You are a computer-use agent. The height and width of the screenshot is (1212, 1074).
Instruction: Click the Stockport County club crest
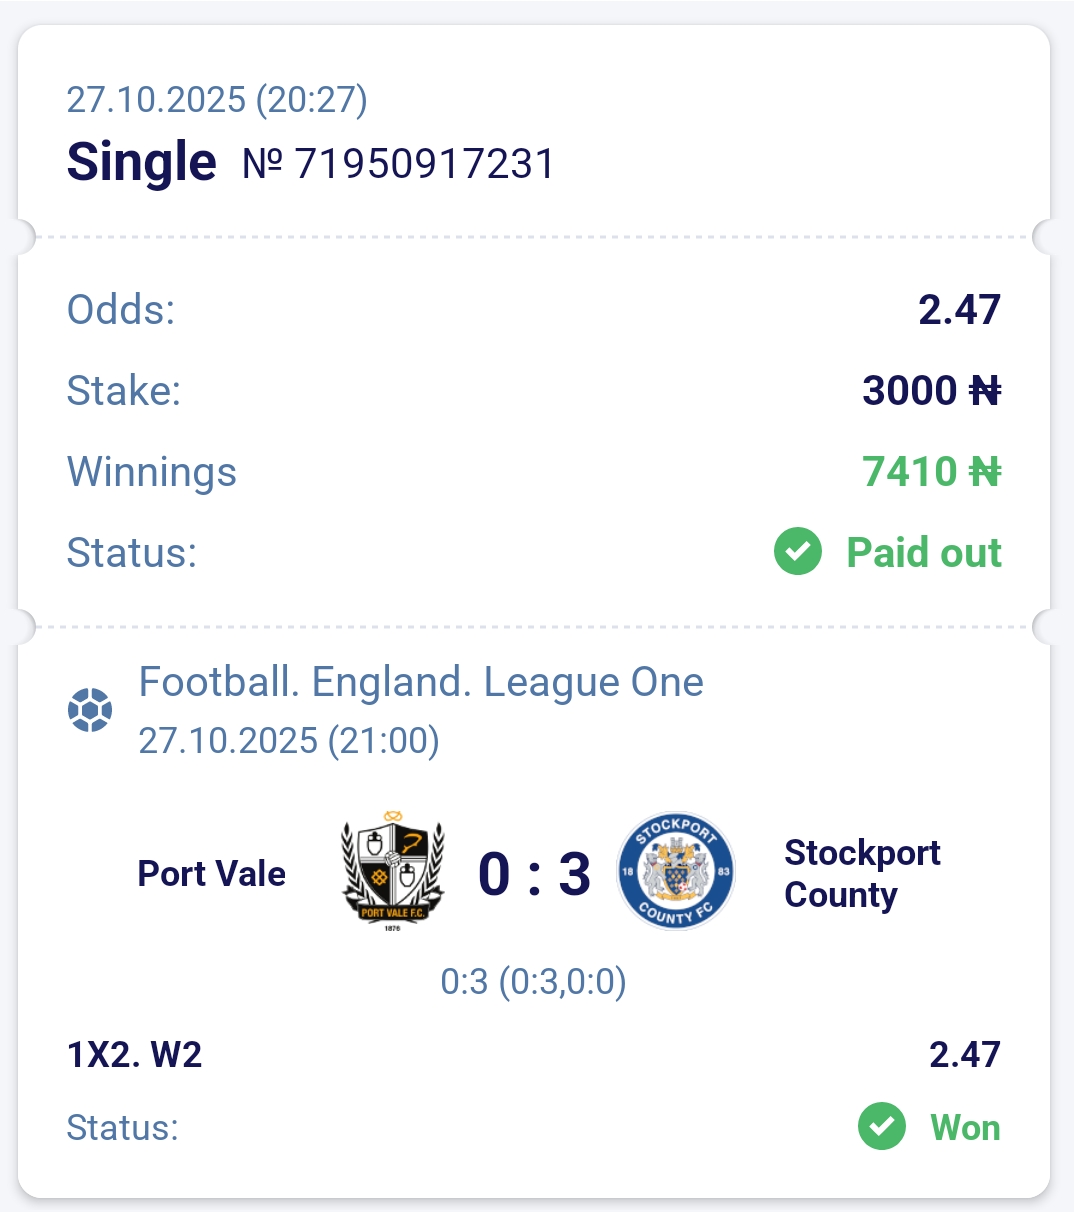(x=677, y=871)
